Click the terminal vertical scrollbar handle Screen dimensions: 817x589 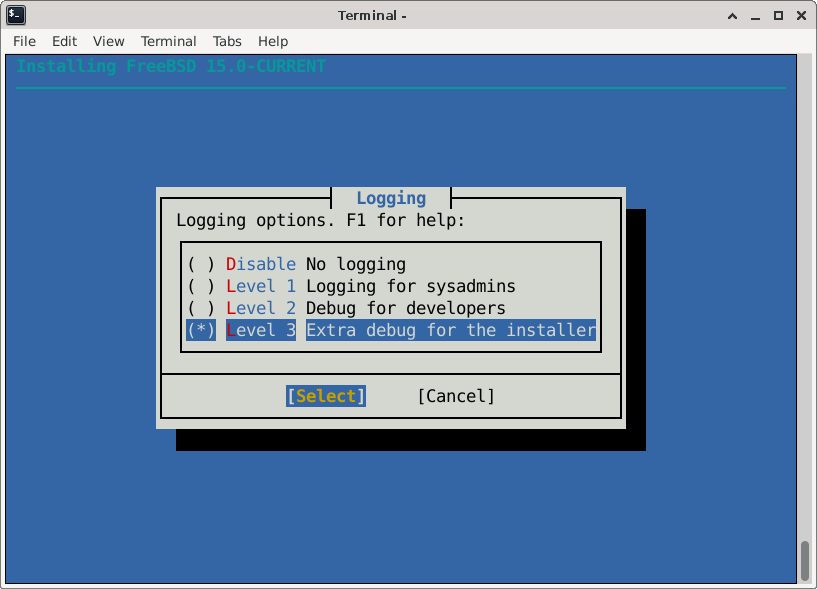[805, 560]
